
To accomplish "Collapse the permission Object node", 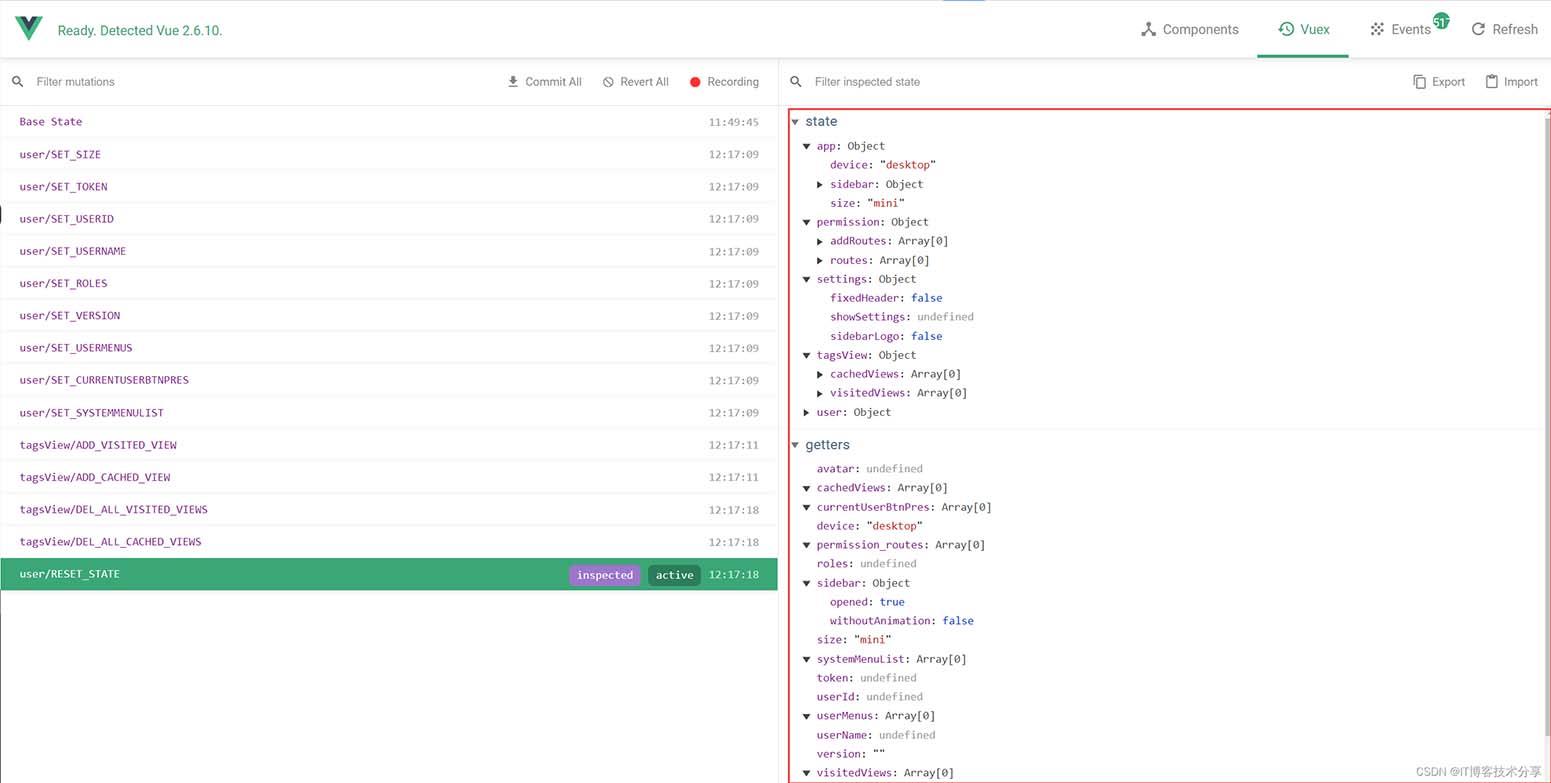I will tap(807, 223).
